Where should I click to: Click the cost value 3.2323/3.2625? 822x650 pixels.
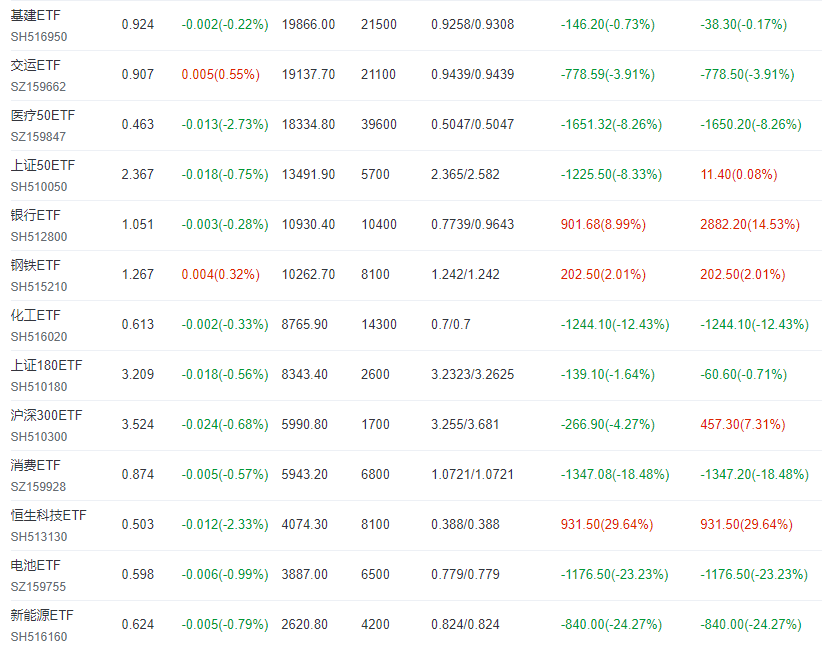click(473, 374)
